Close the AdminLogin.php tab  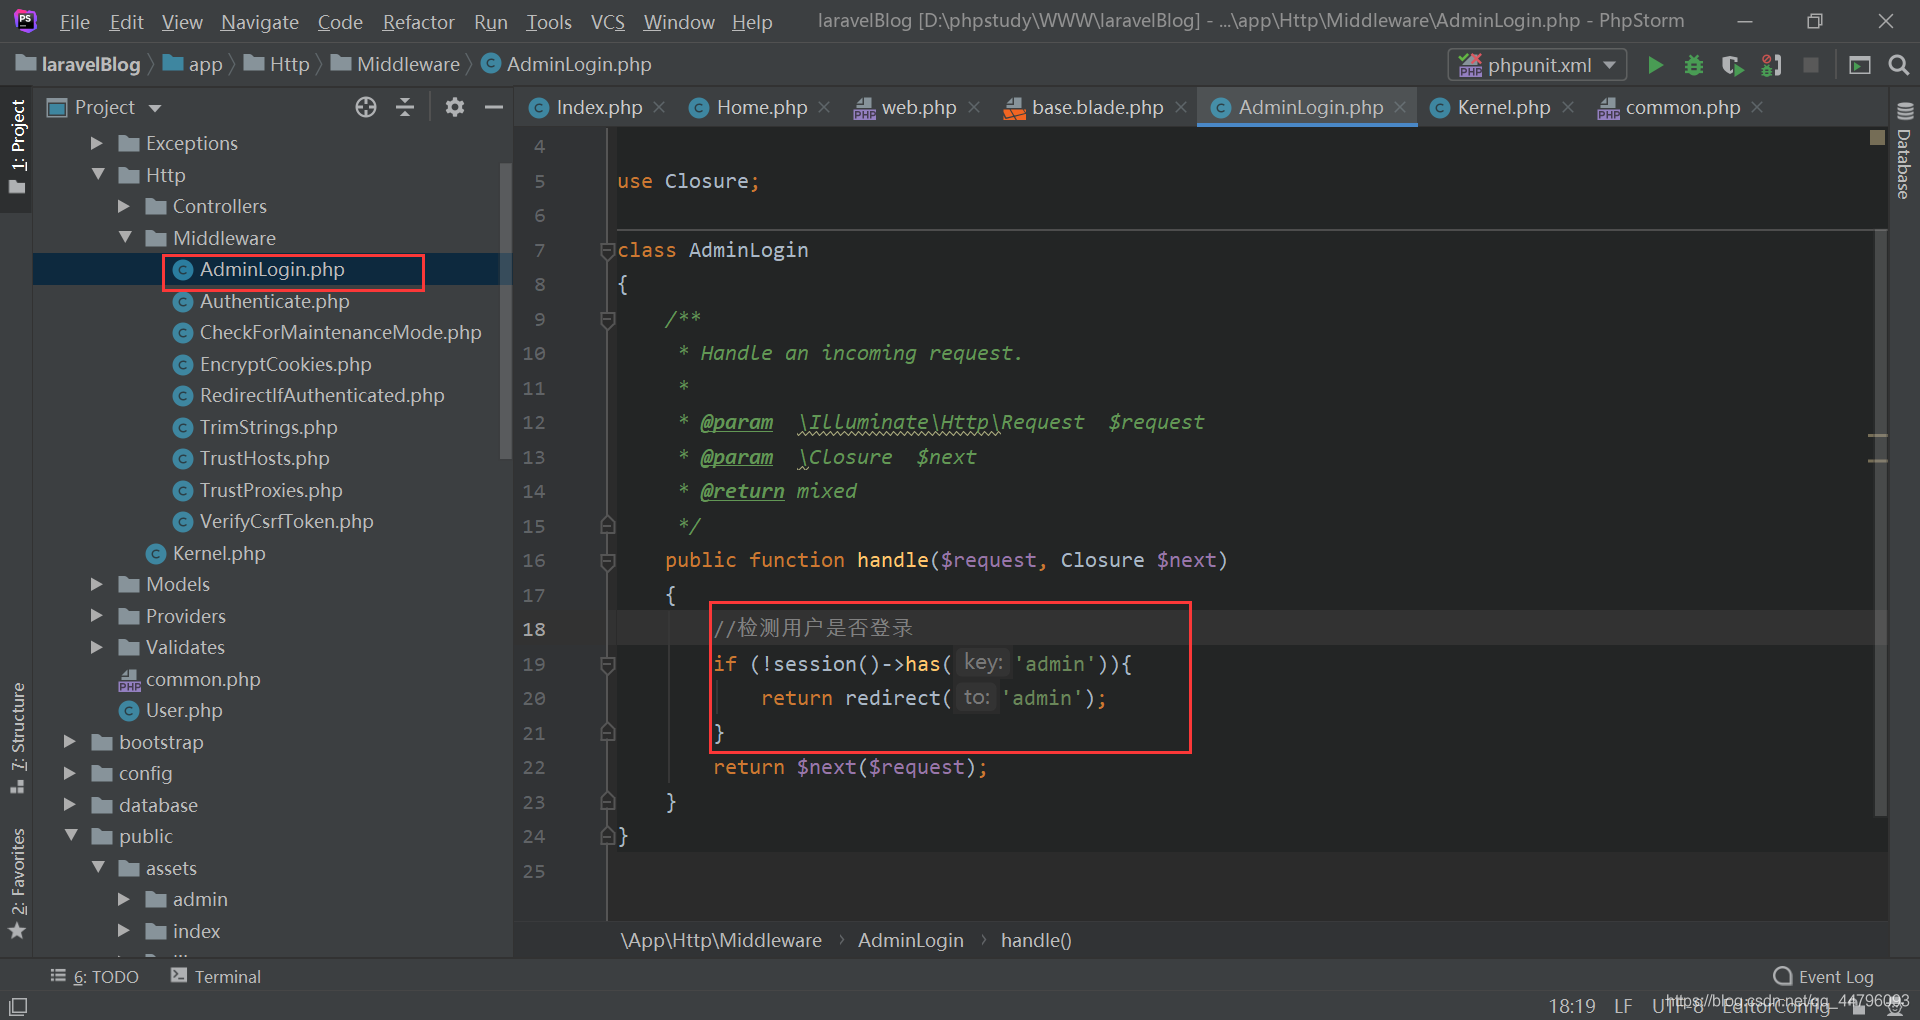point(1400,107)
